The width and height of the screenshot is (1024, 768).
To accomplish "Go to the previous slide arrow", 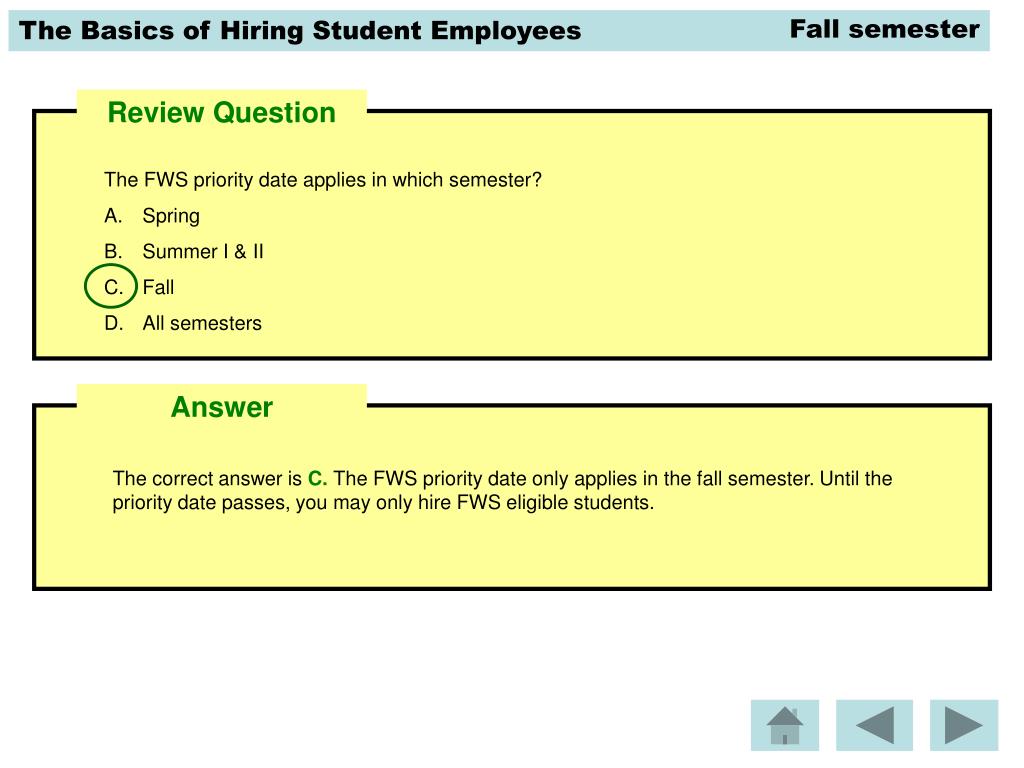I will click(874, 725).
